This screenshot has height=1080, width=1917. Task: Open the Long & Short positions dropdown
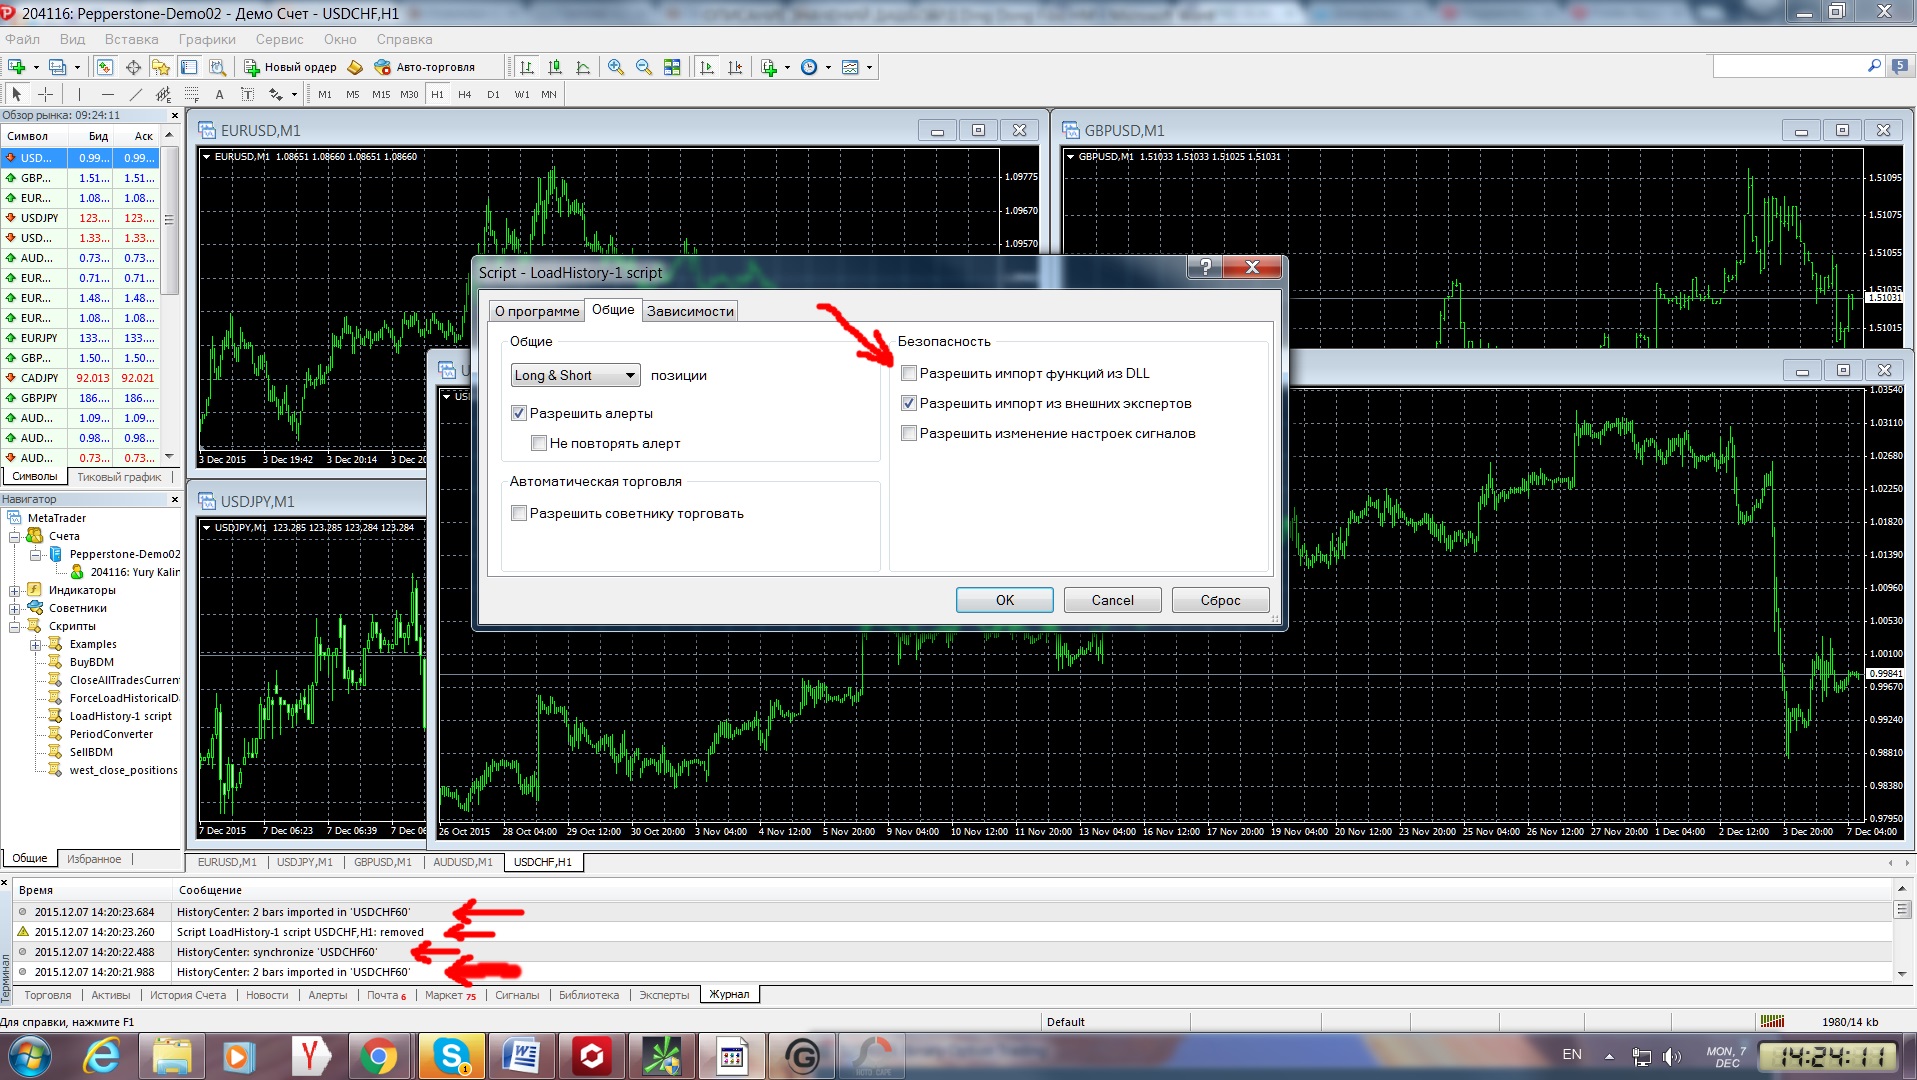(575, 375)
